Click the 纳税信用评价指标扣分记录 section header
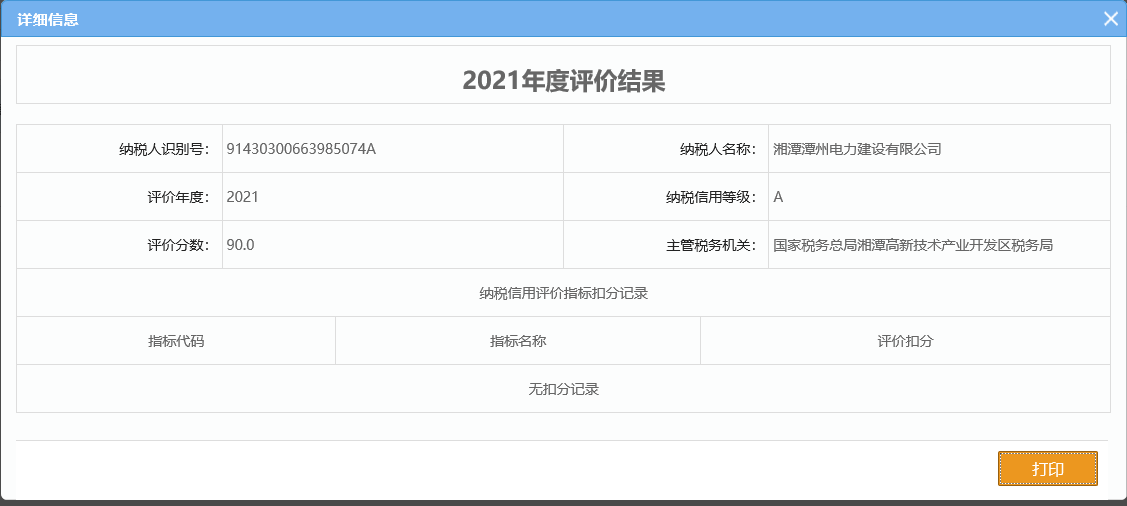 [563, 293]
